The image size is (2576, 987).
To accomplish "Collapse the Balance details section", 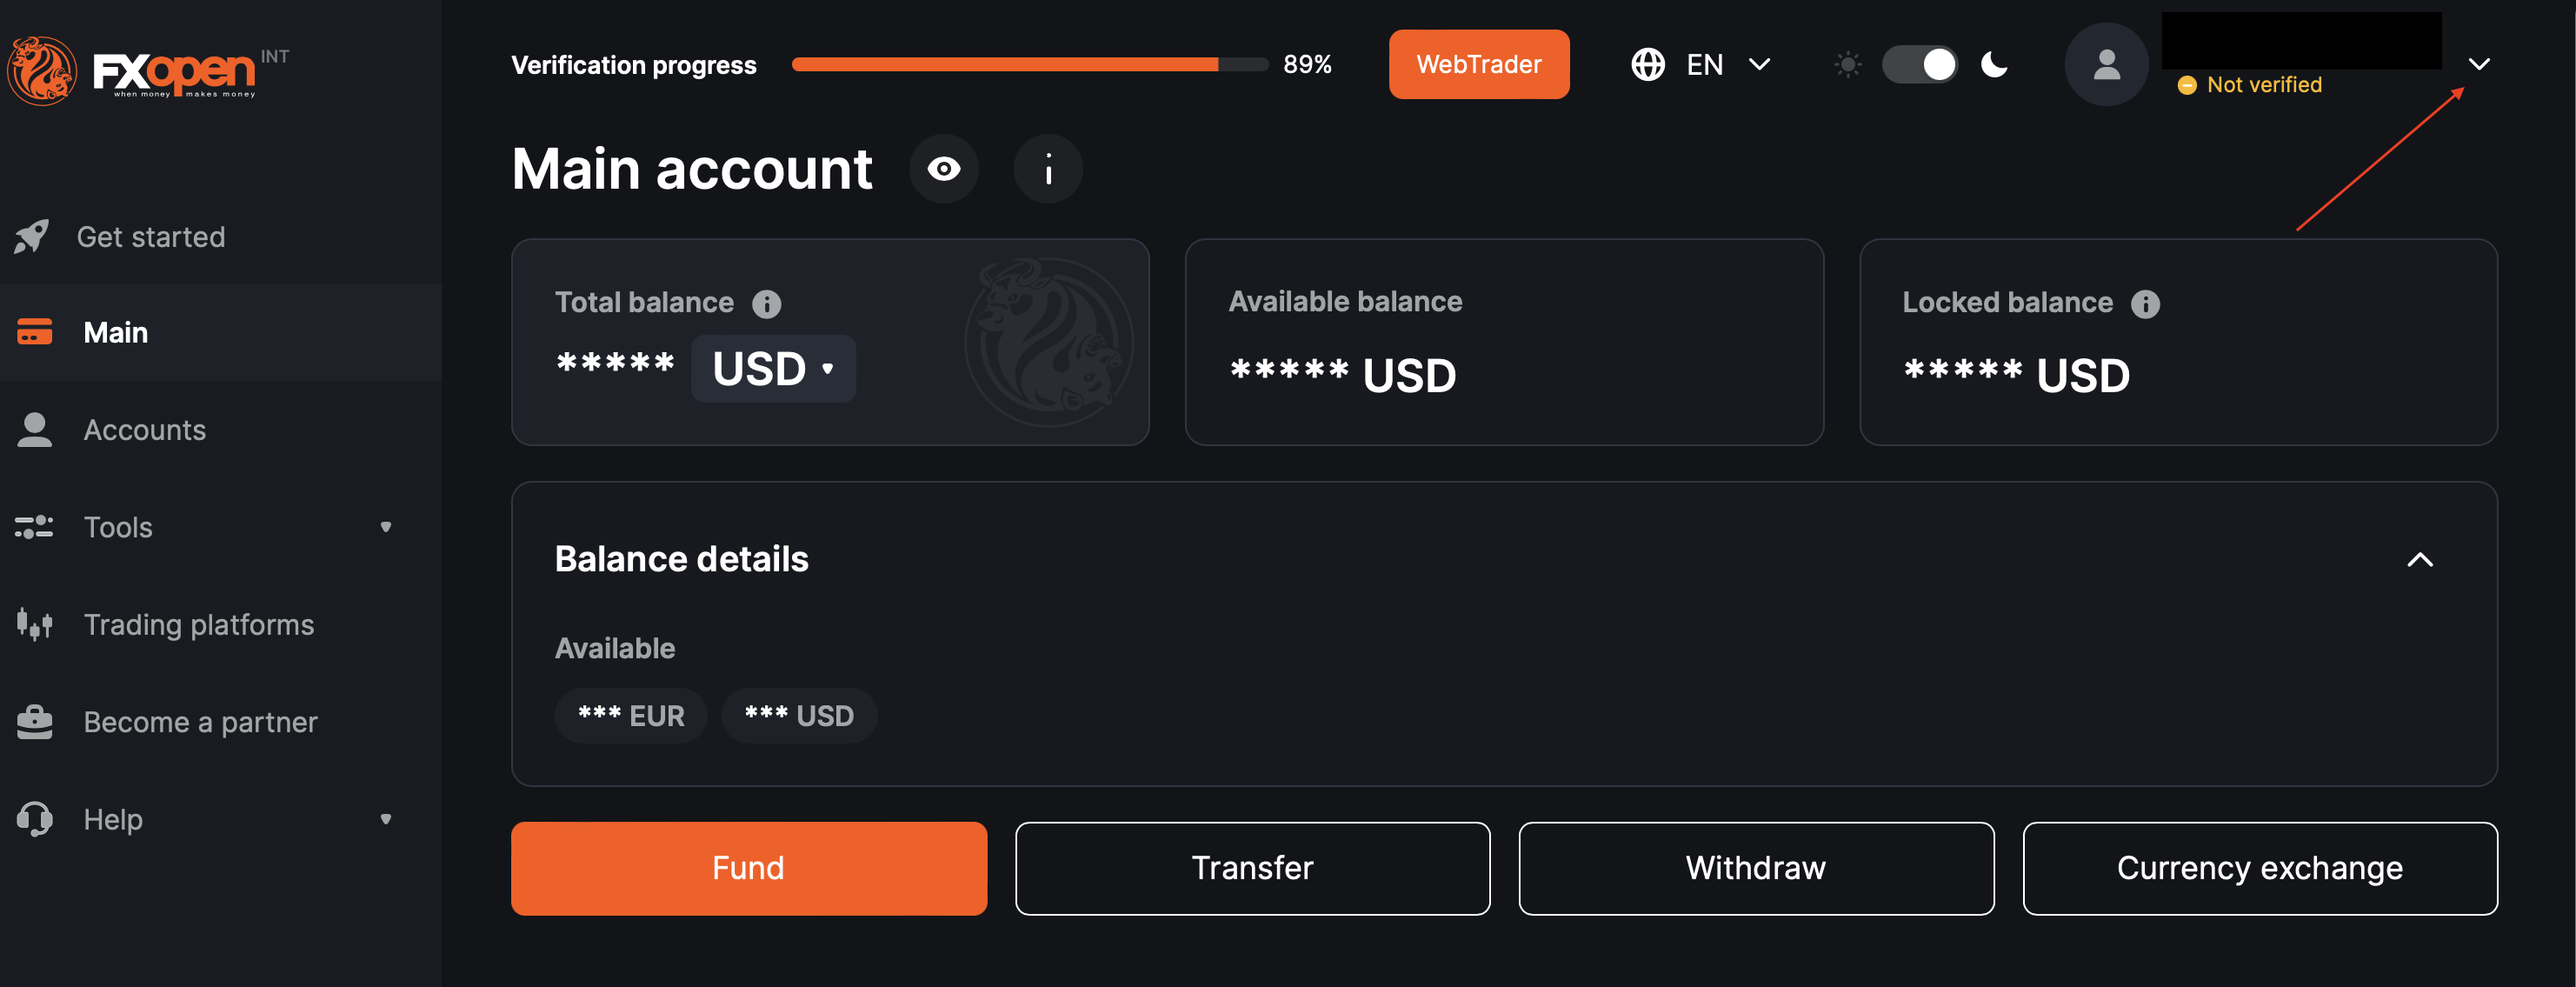I will point(2419,560).
